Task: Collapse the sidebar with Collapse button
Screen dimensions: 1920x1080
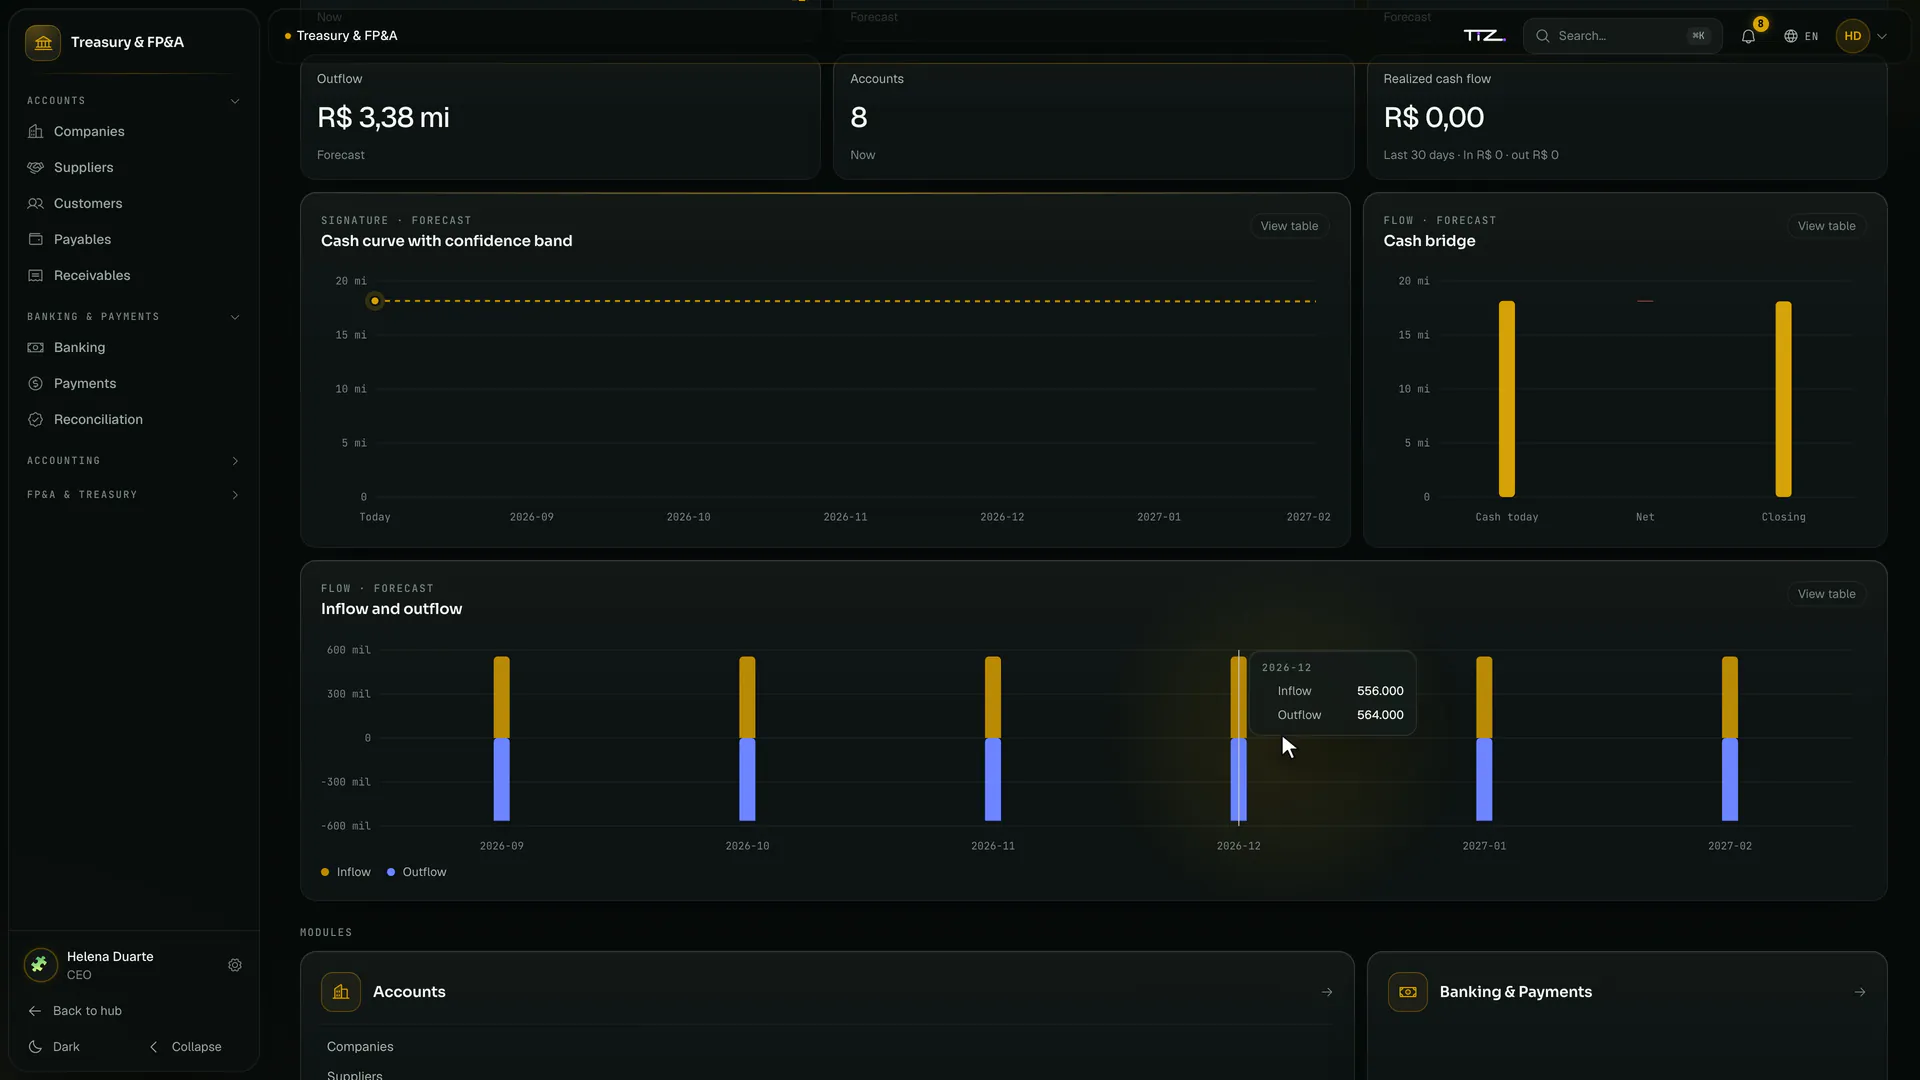Action: [186, 1047]
